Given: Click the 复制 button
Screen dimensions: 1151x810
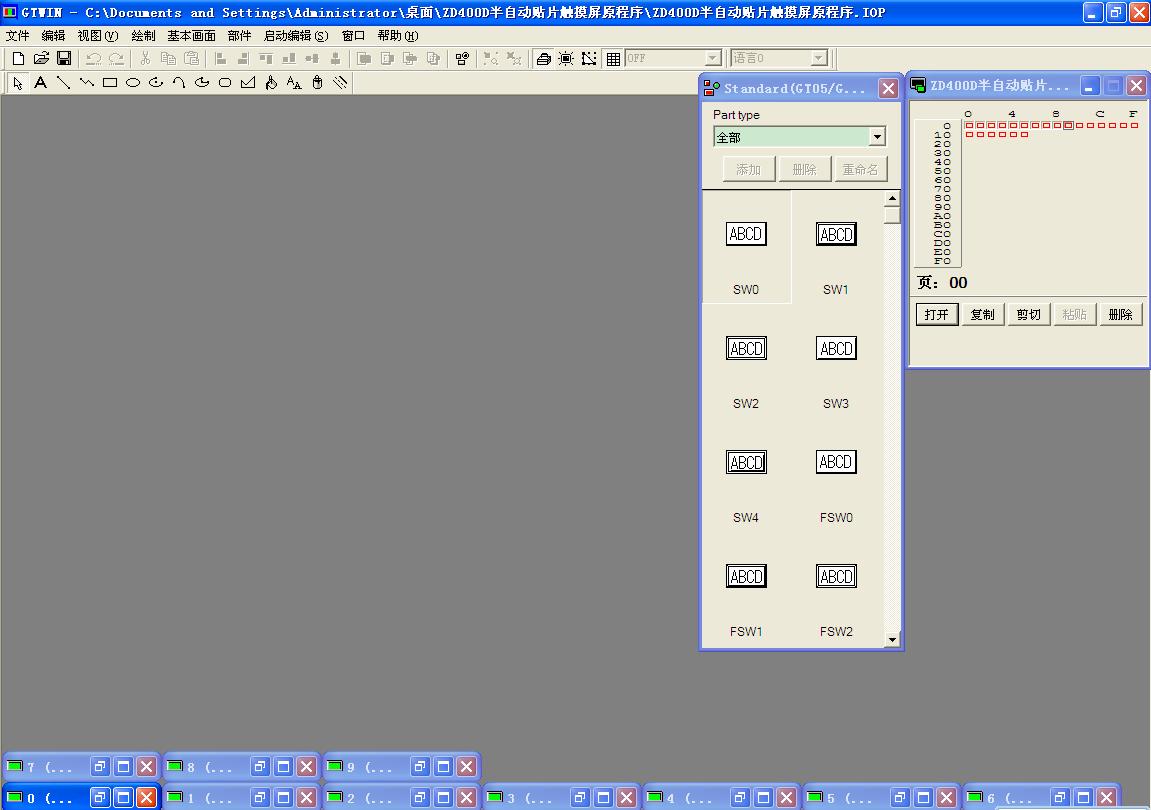Looking at the screenshot, I should point(983,314).
